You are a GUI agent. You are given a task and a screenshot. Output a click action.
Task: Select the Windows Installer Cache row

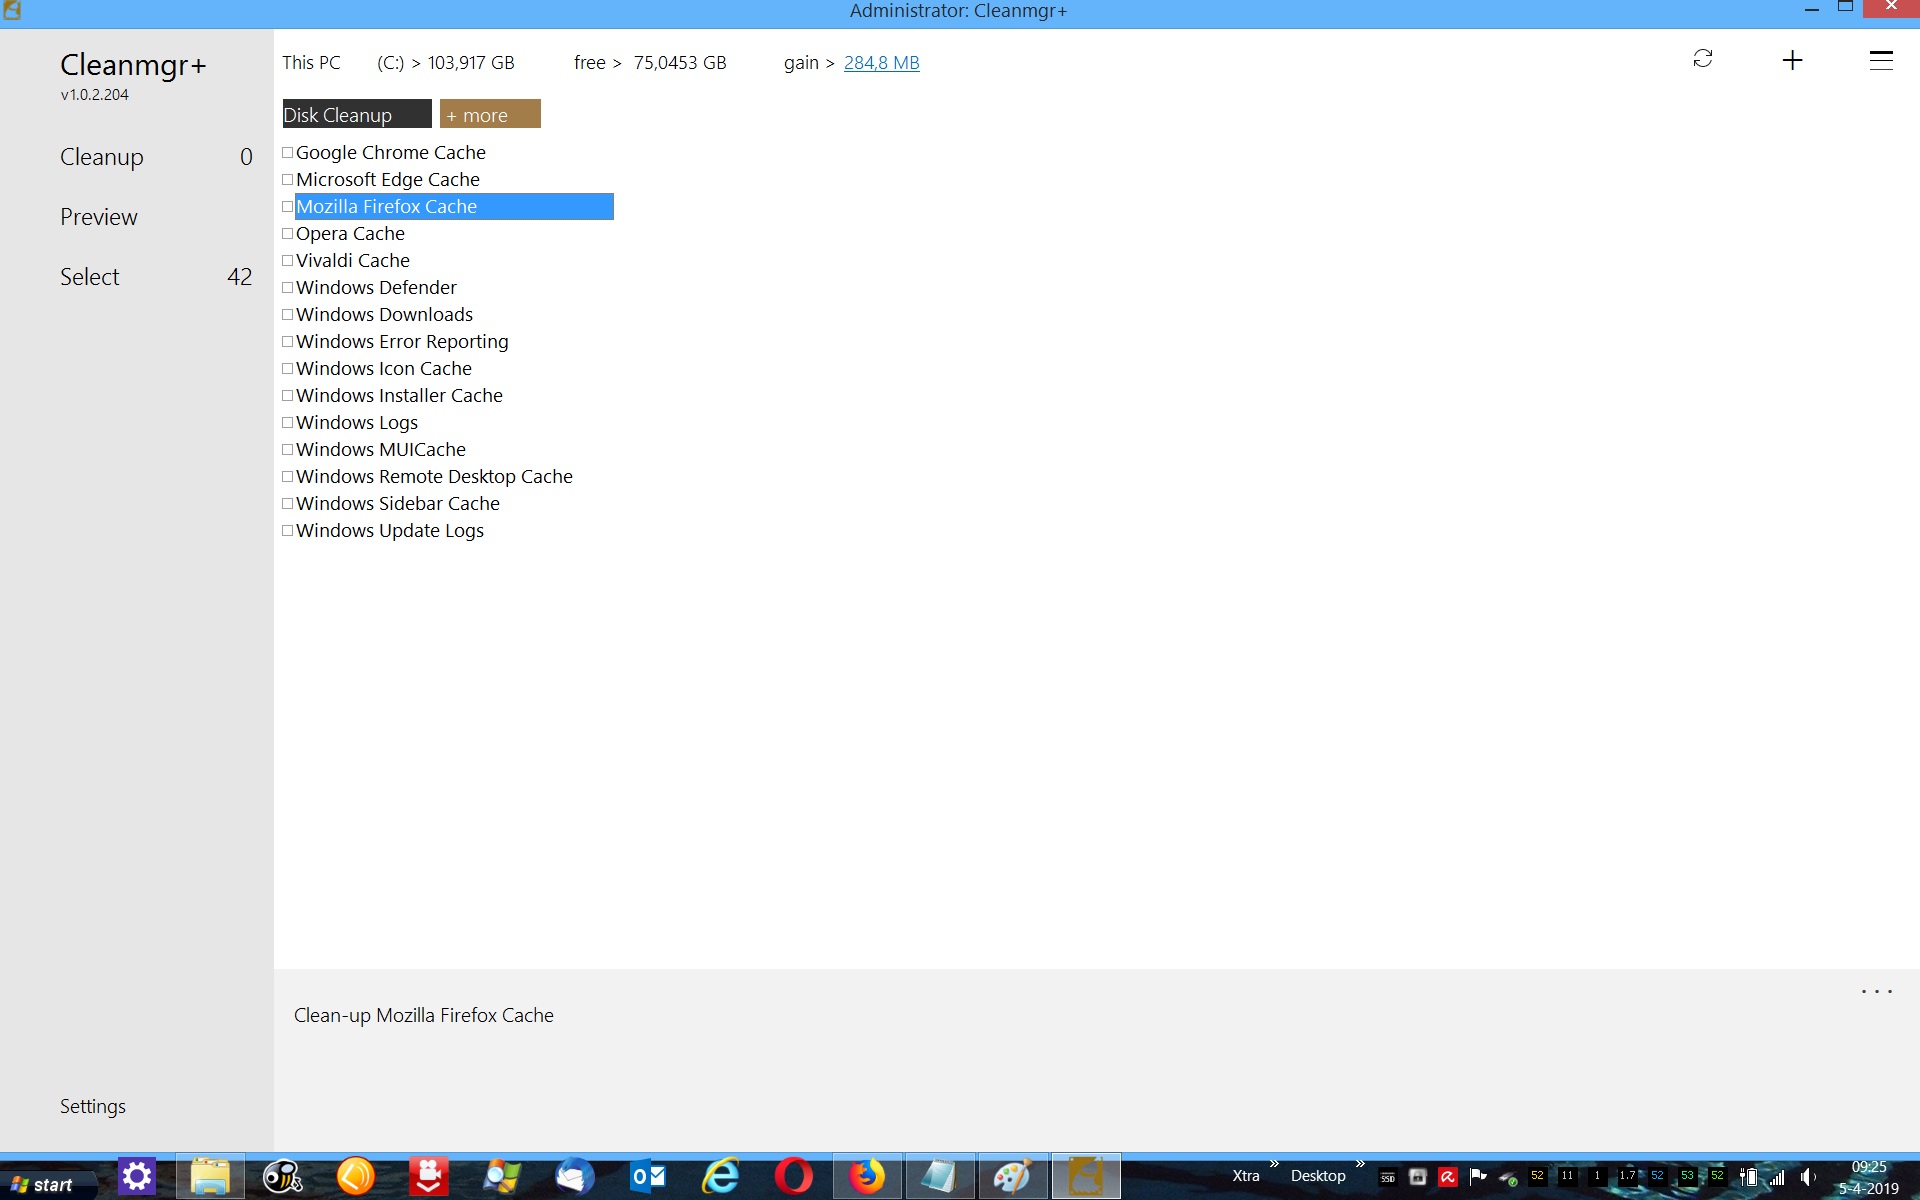[399, 396]
